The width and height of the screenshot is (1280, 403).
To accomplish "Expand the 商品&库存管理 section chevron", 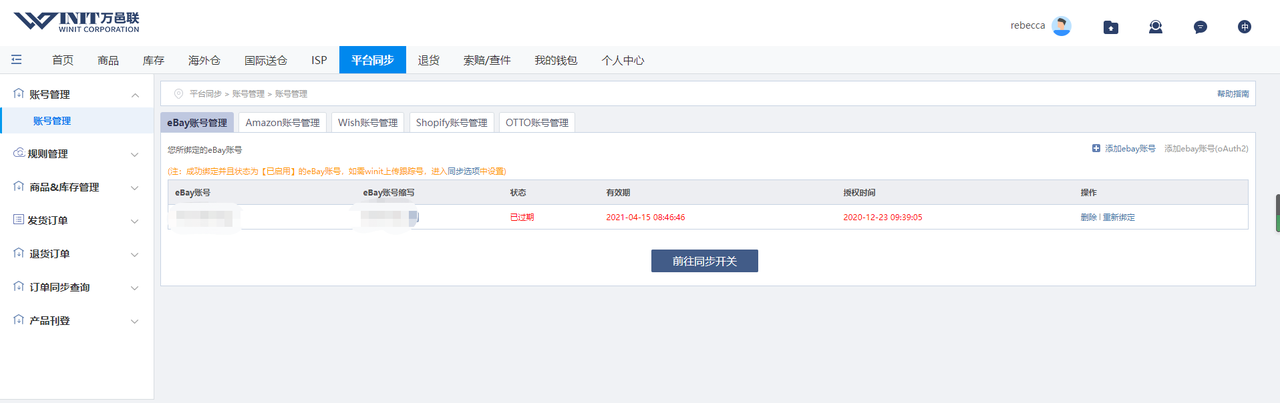I will point(135,187).
